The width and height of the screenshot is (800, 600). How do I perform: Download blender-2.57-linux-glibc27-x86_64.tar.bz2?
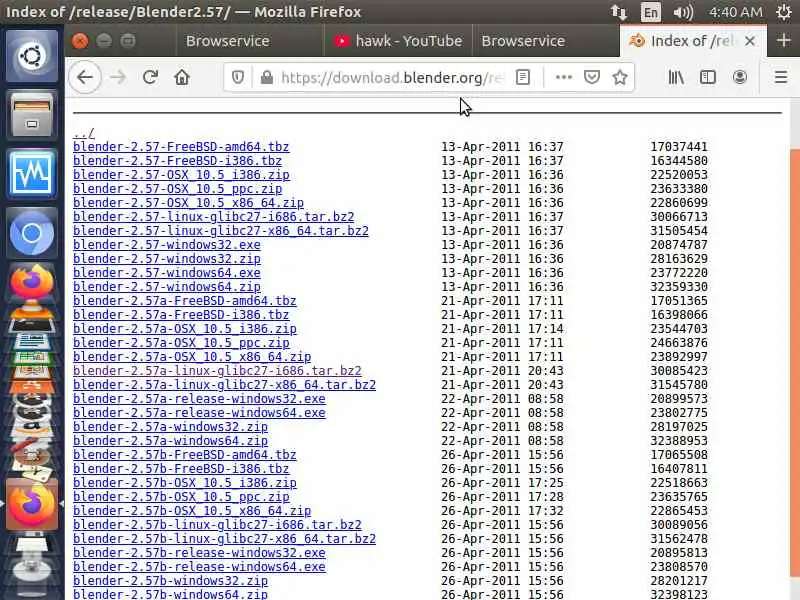pyautogui.click(x=221, y=231)
